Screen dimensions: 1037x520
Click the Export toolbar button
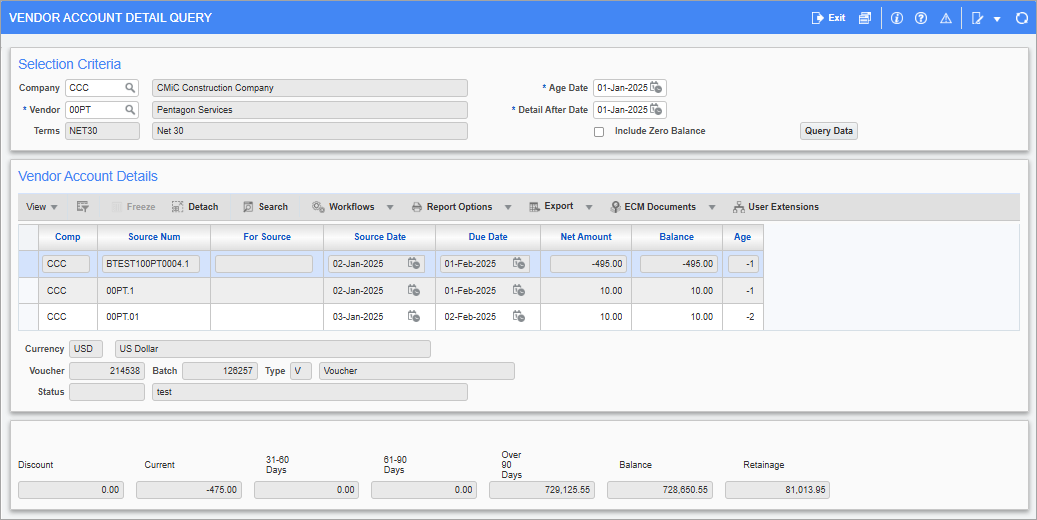(x=552, y=206)
